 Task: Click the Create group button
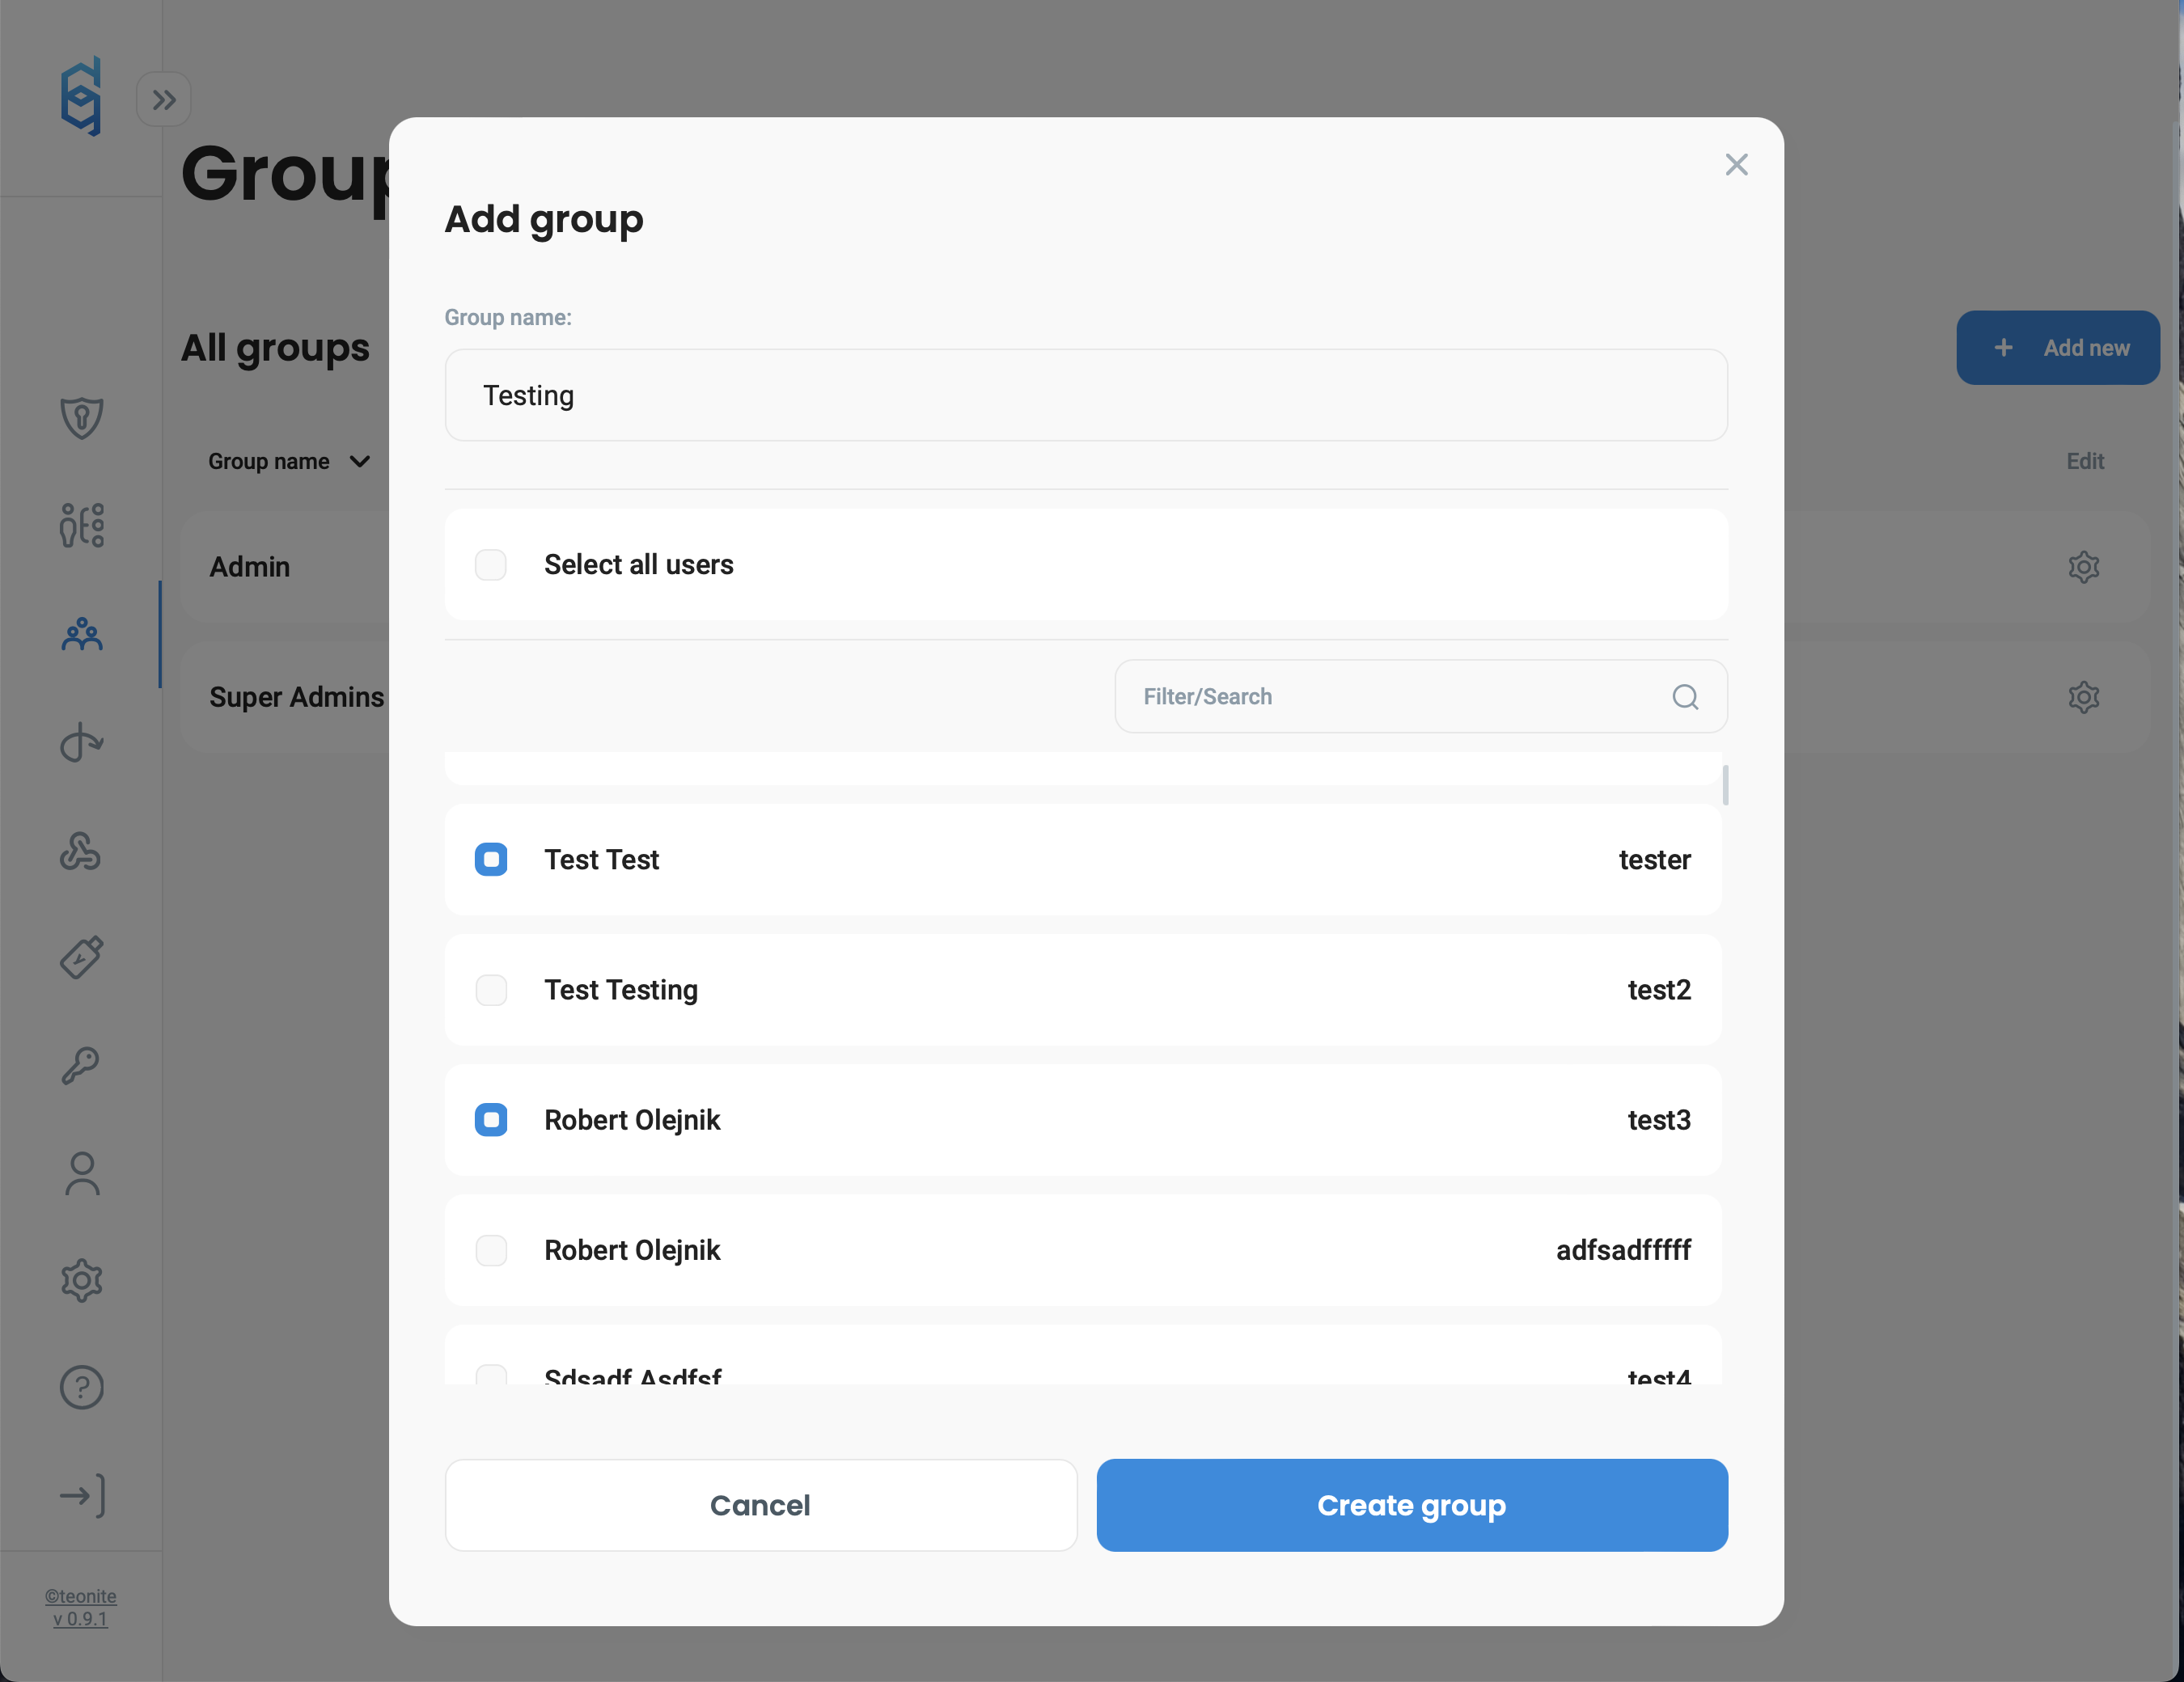[1411, 1505]
